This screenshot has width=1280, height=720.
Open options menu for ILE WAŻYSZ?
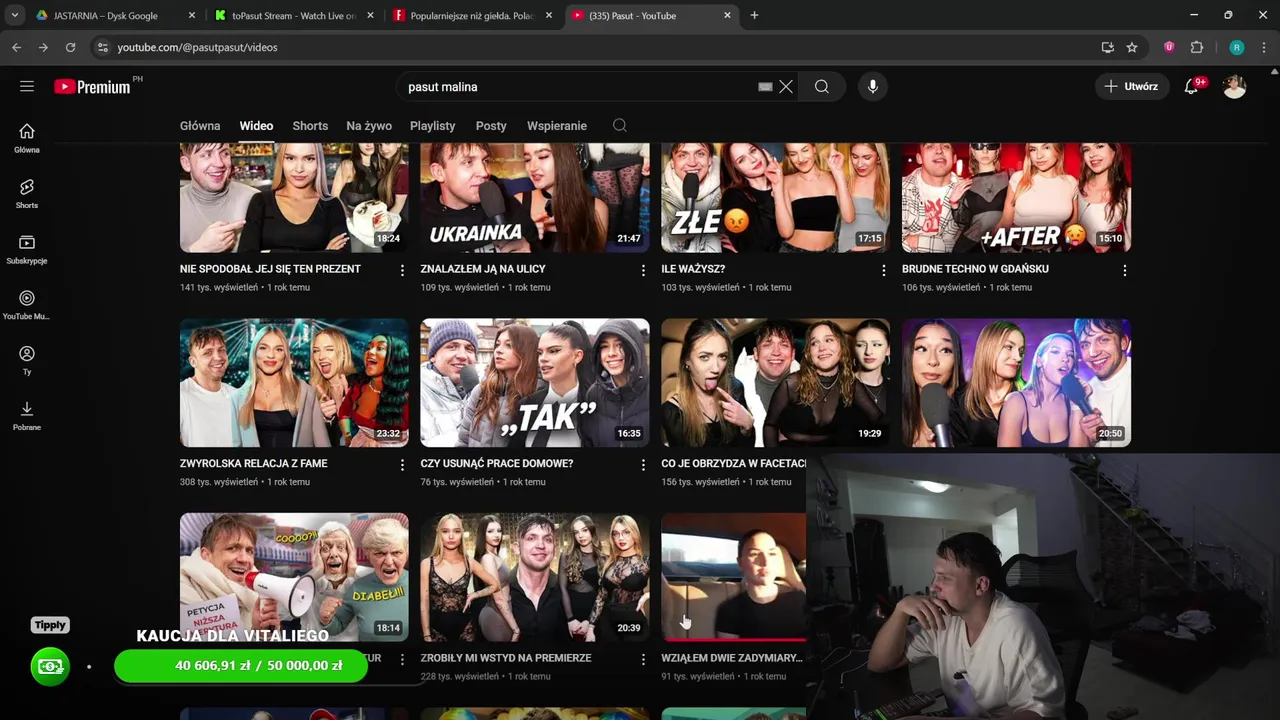(x=883, y=270)
